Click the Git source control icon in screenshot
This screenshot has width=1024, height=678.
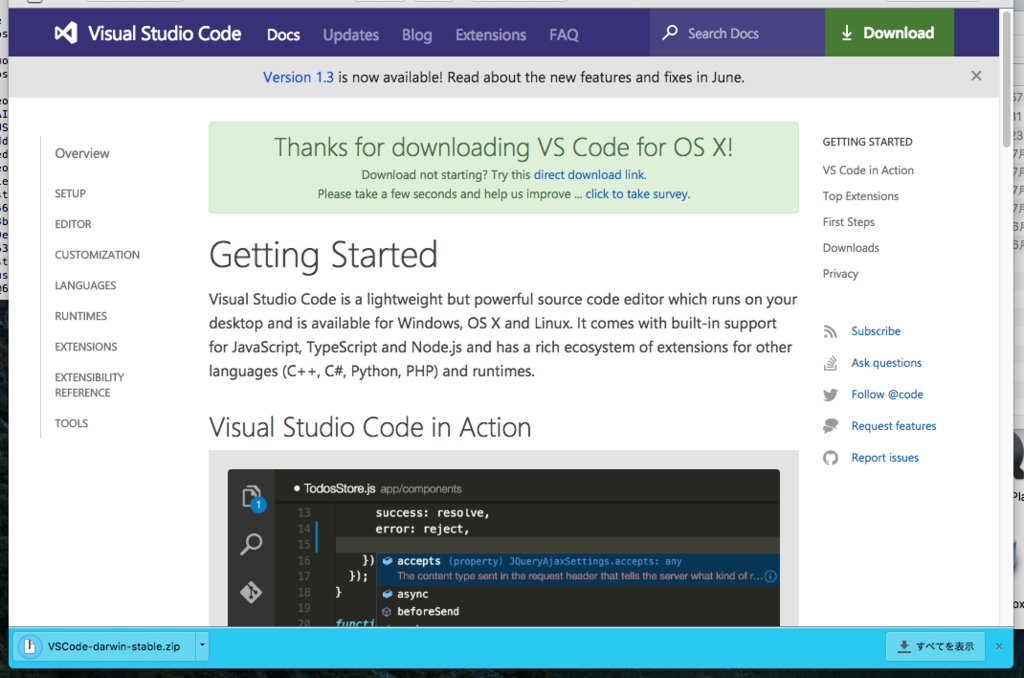coord(251,592)
